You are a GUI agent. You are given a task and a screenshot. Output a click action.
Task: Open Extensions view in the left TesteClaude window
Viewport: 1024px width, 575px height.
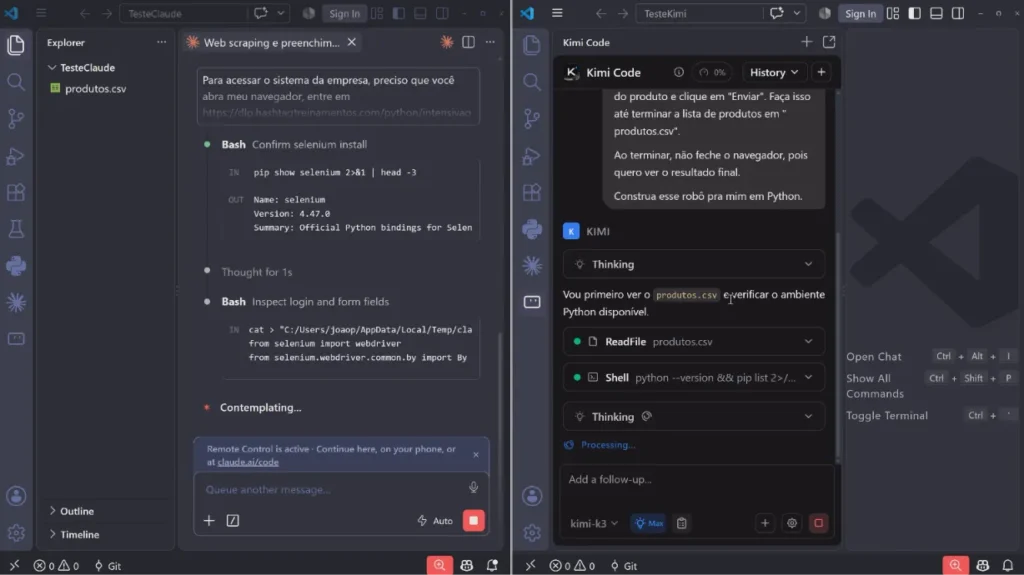[x=16, y=193]
